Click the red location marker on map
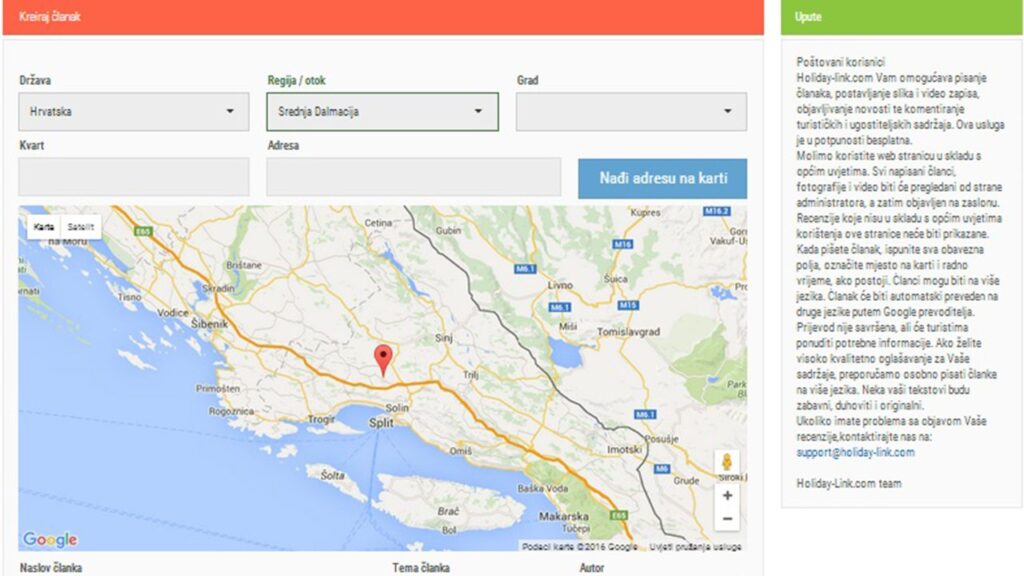Image resolution: width=1024 pixels, height=576 pixels. coord(382,359)
